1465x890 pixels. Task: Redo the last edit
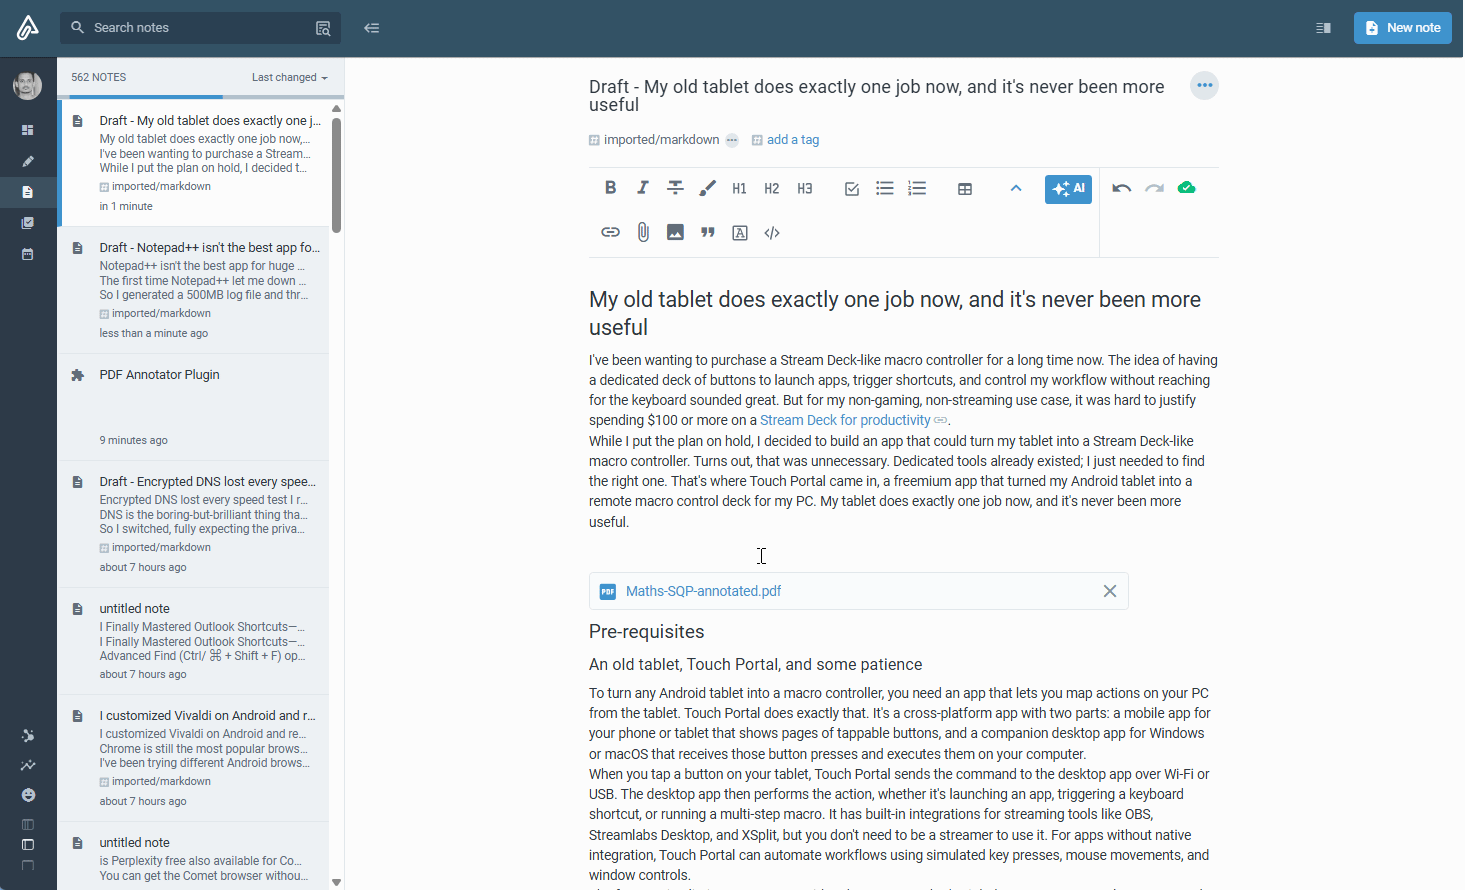[1154, 188]
